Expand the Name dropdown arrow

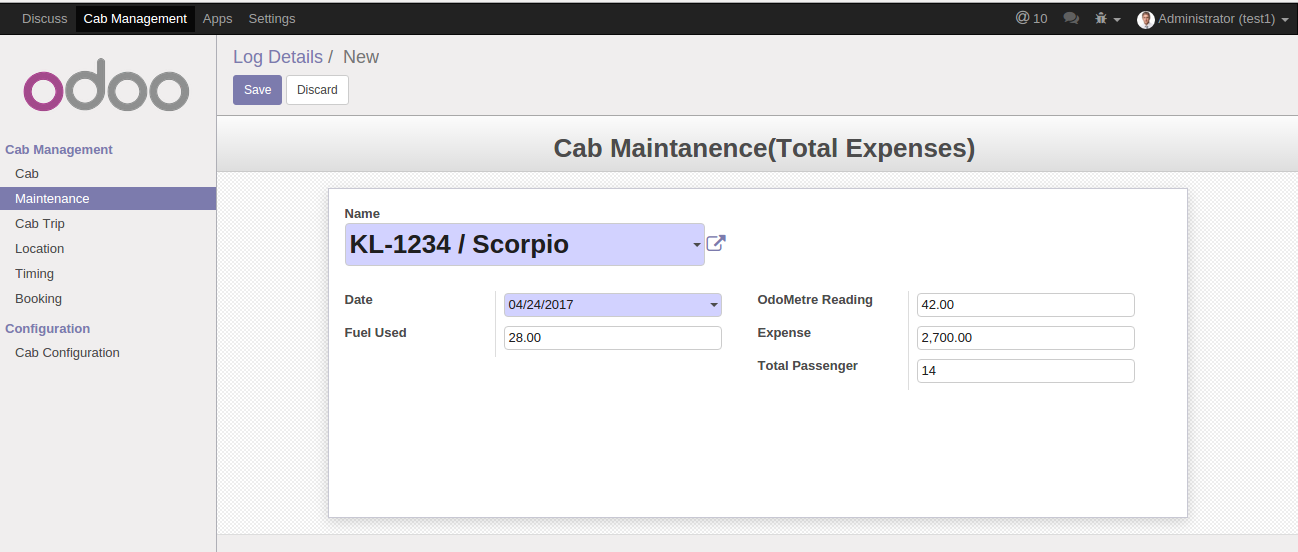tap(696, 245)
